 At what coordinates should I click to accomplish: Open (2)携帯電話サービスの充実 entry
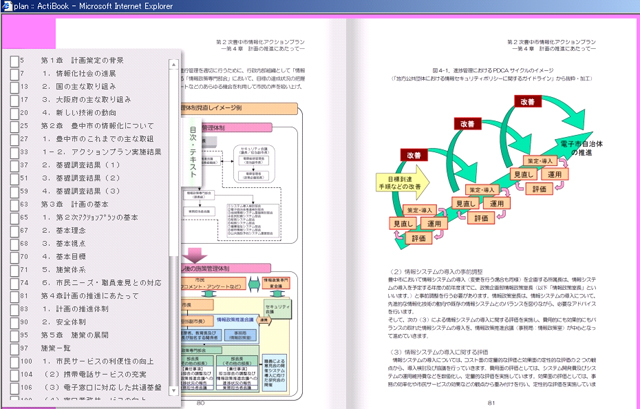click(94, 374)
